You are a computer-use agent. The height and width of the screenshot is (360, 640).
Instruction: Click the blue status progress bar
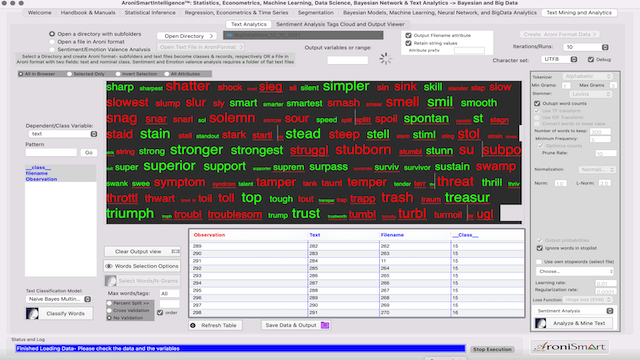click(x=240, y=349)
